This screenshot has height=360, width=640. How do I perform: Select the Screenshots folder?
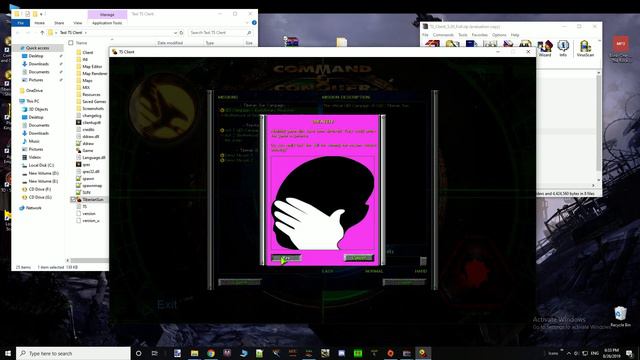pyautogui.click(x=93, y=109)
